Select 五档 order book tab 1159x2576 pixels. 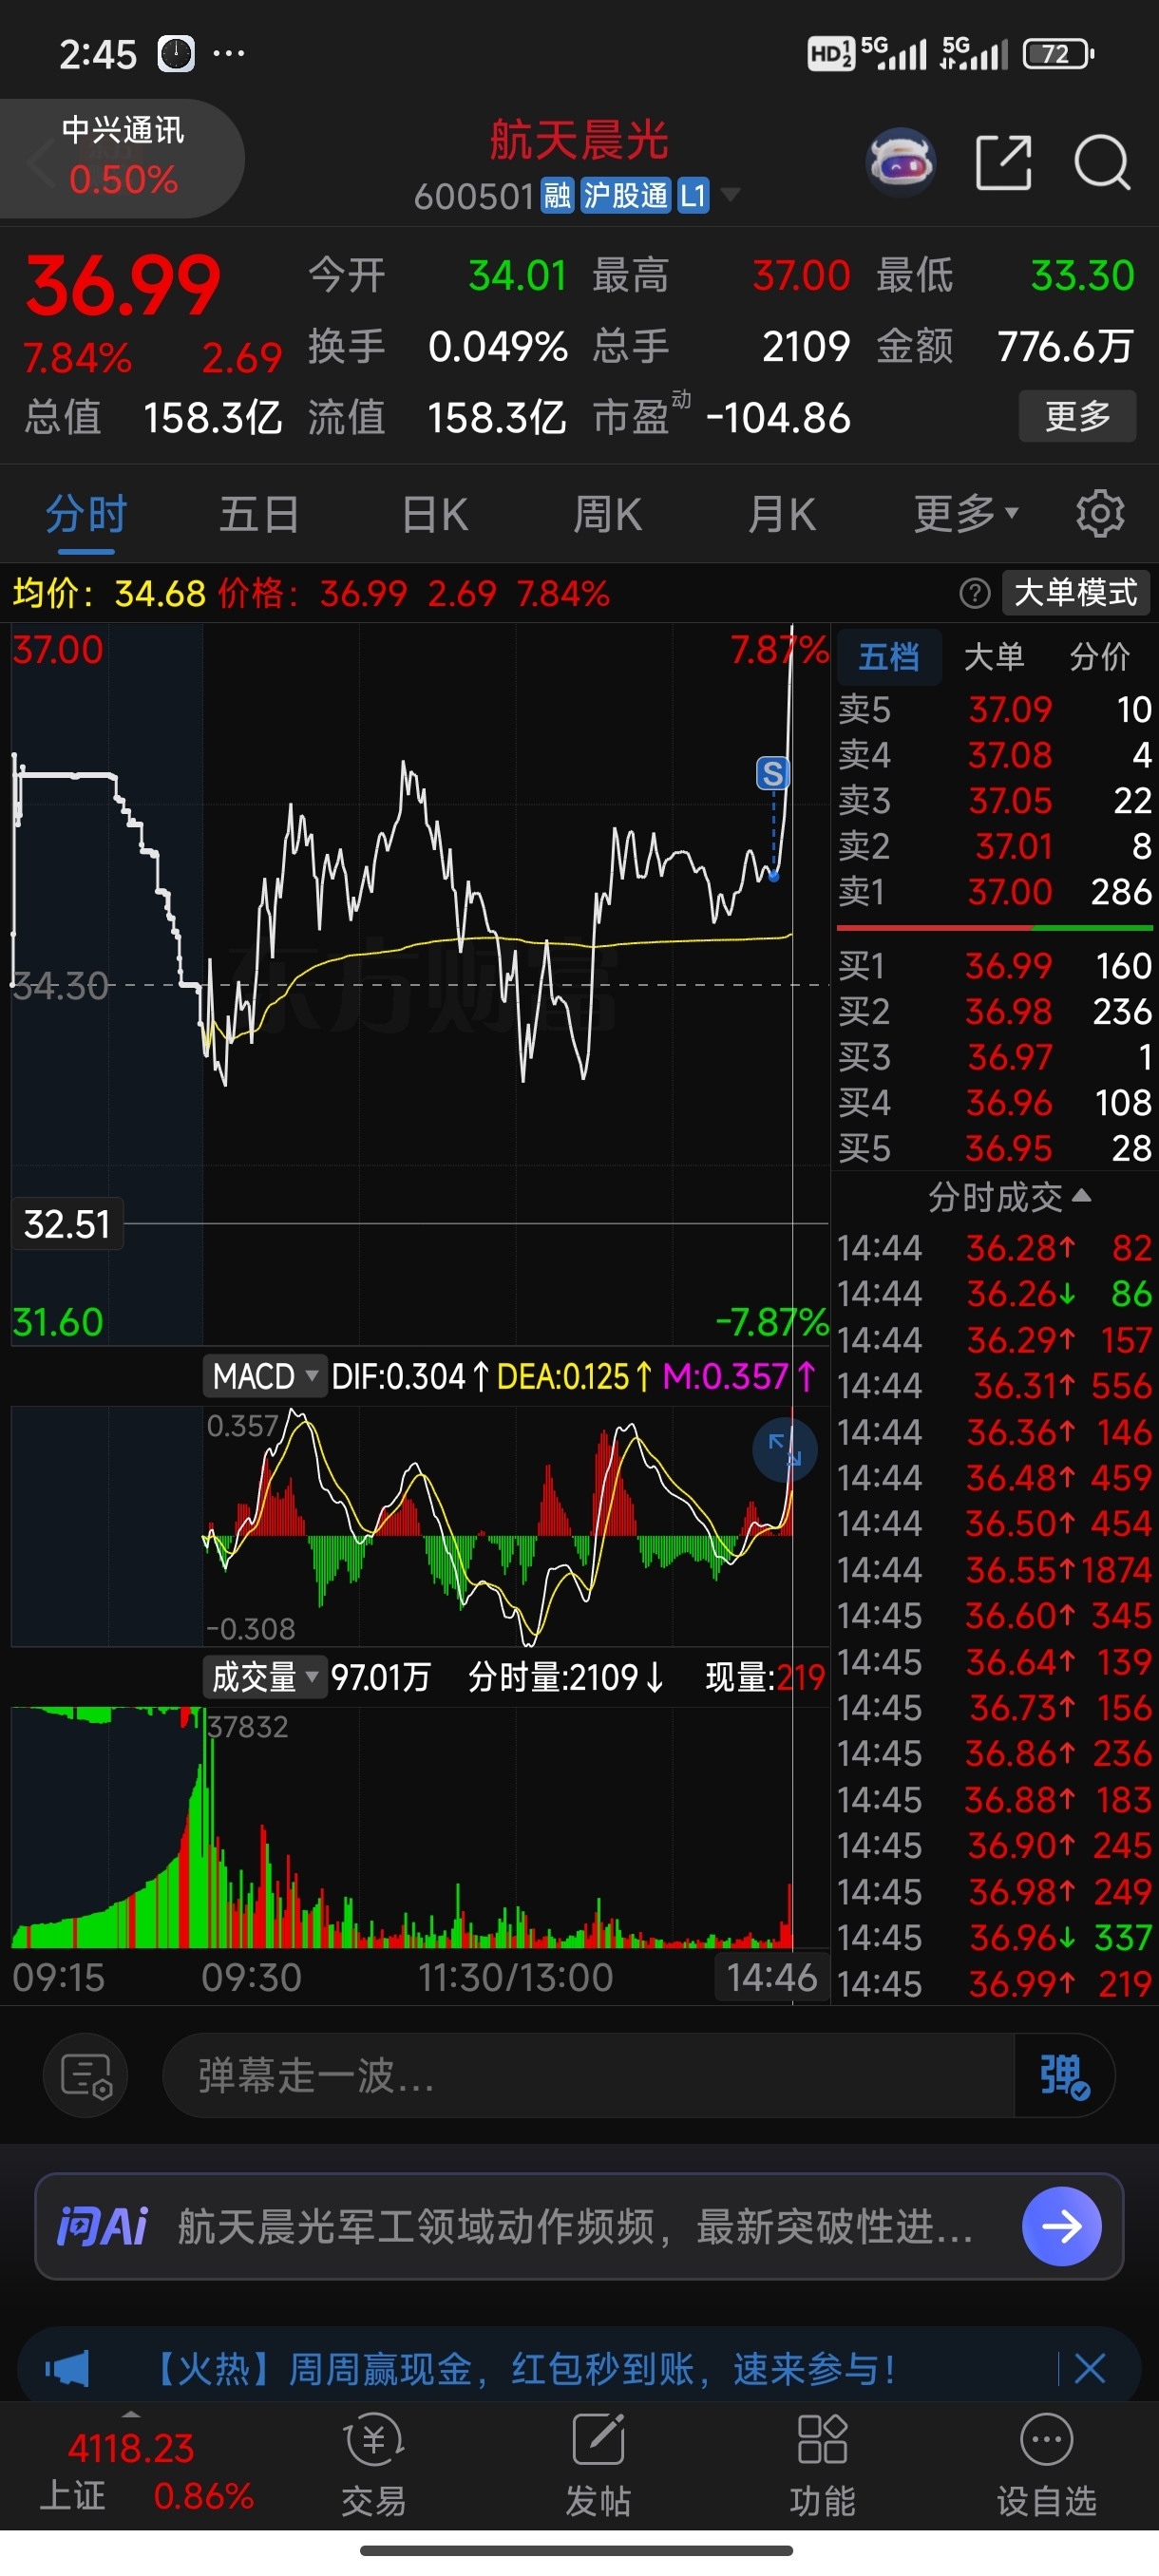click(x=888, y=656)
